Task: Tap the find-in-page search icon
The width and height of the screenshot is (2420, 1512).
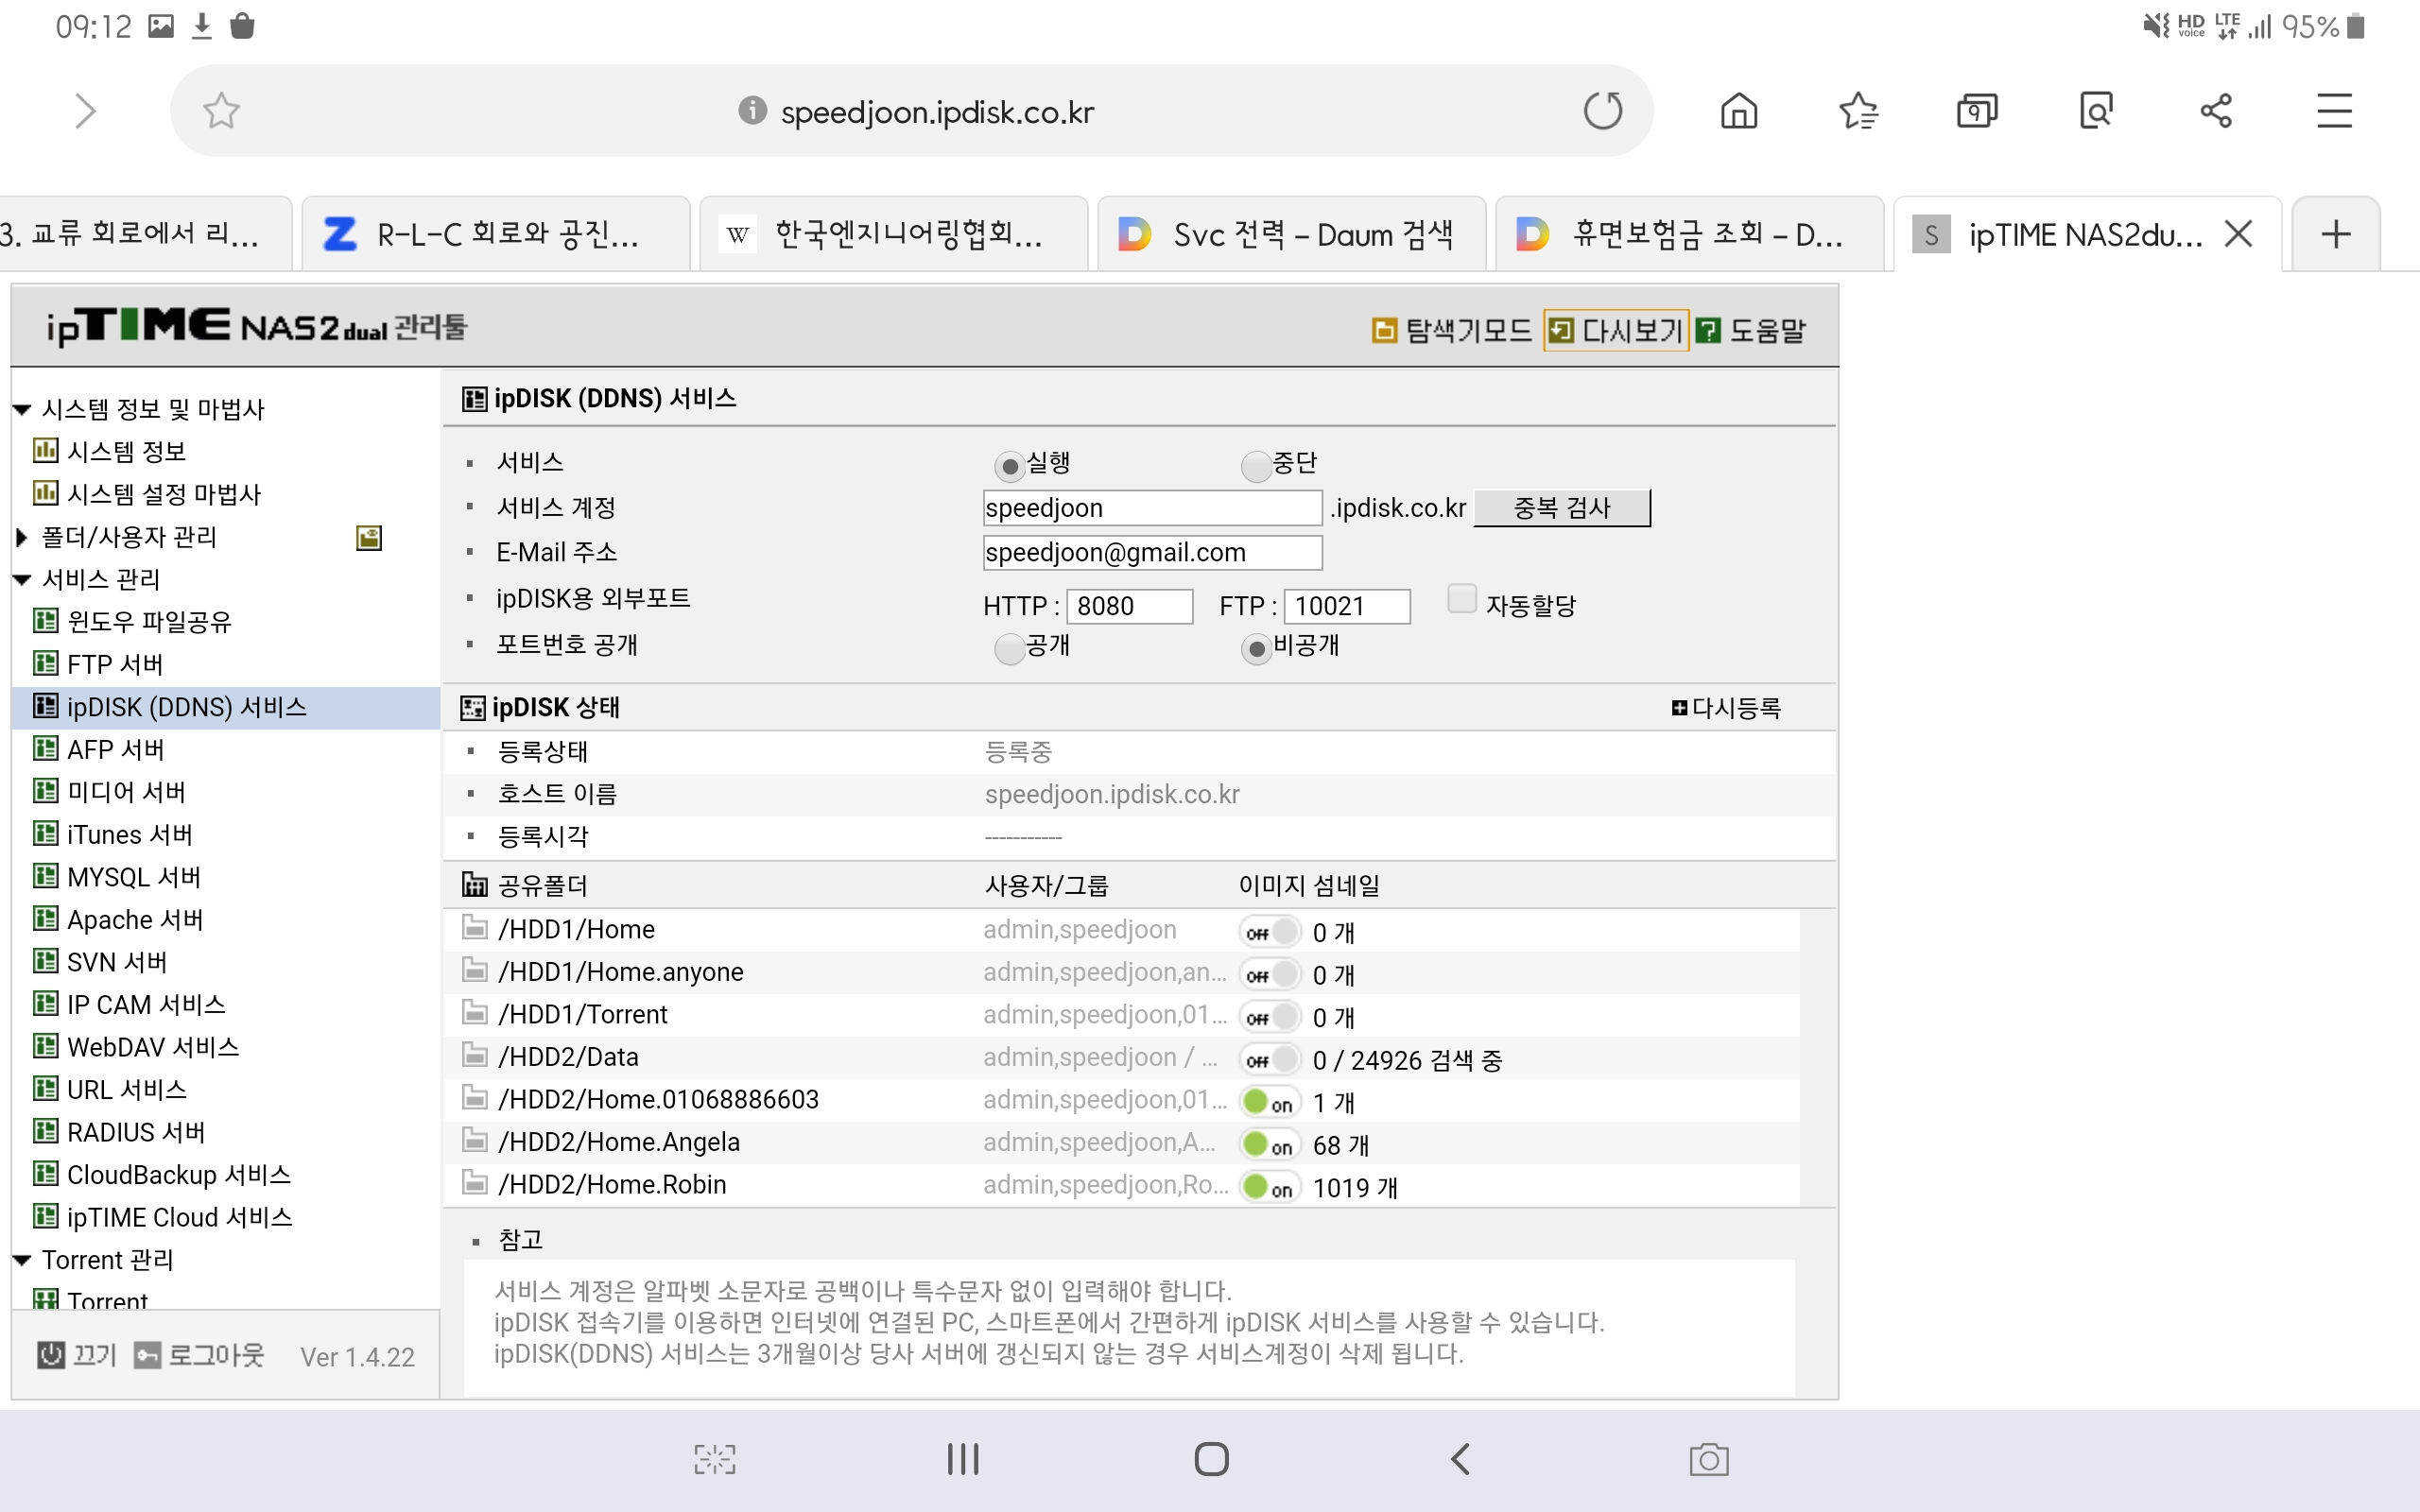Action: (x=2096, y=111)
